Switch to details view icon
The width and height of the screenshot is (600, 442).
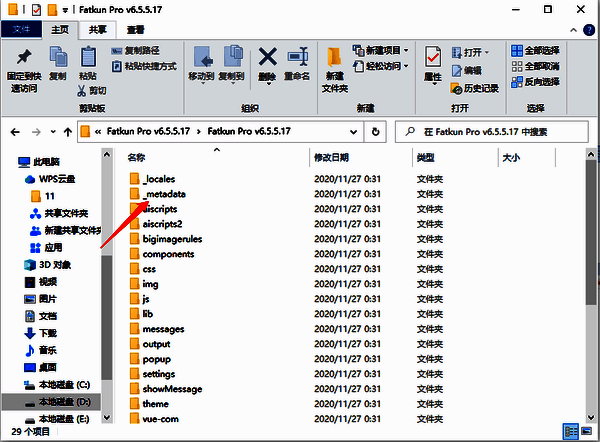[571, 432]
